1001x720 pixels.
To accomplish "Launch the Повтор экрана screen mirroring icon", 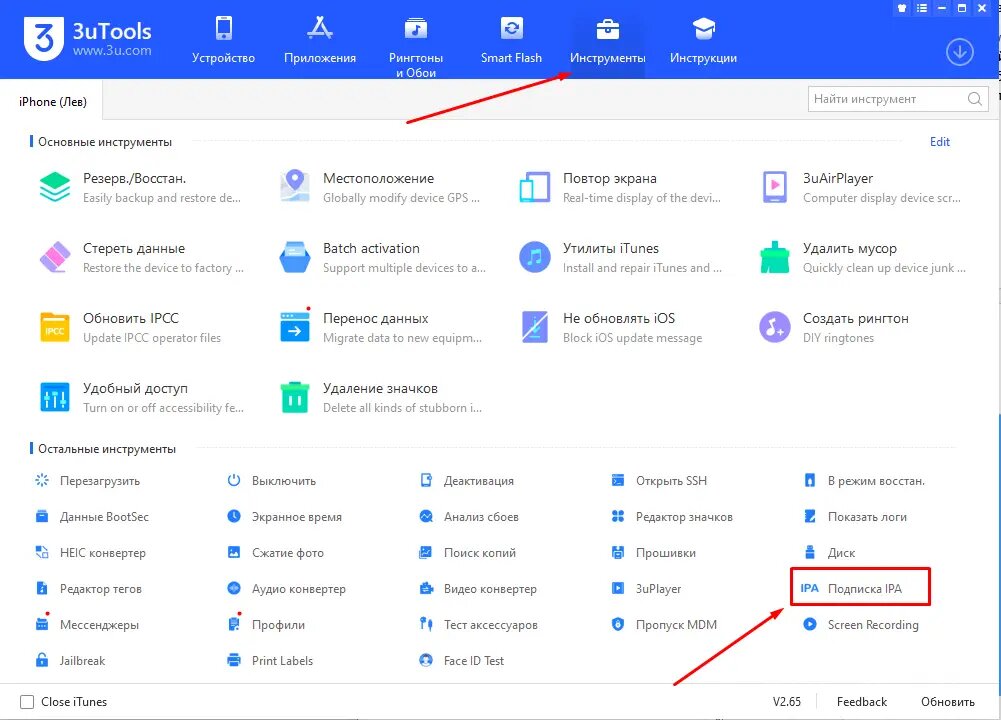I will point(534,187).
